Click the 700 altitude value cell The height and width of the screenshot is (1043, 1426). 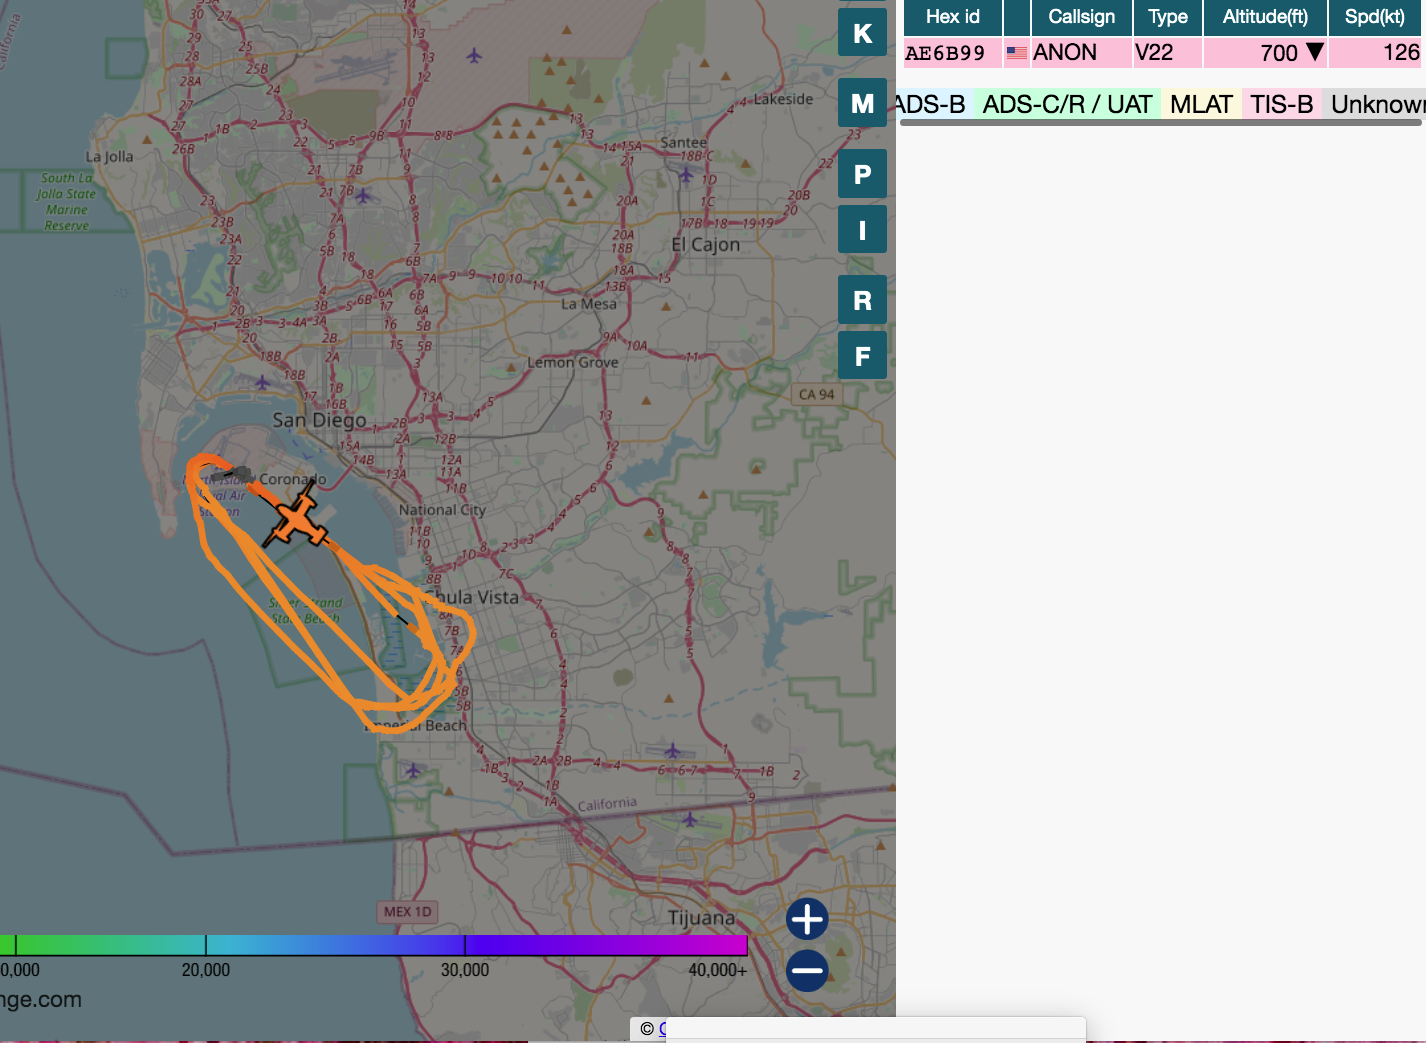[1265, 53]
